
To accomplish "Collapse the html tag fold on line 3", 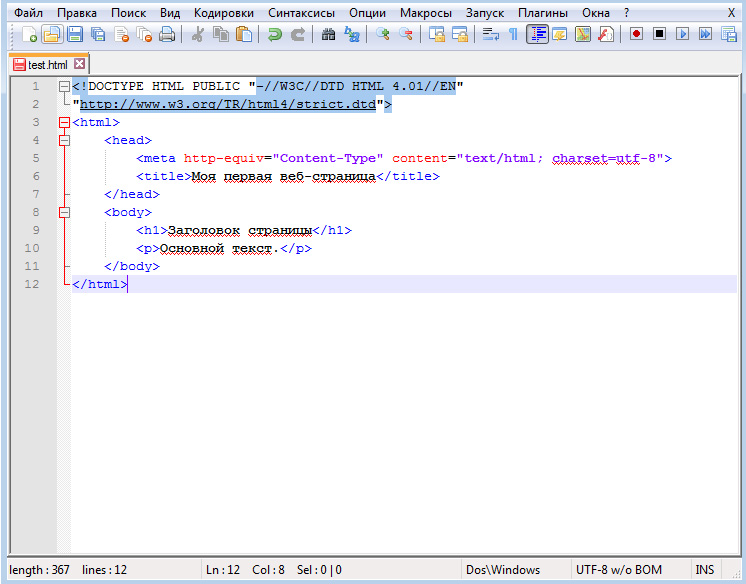I will click(x=65, y=122).
